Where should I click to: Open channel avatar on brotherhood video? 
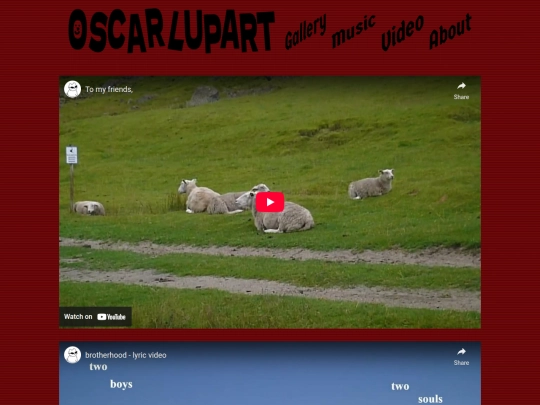[x=72, y=355]
